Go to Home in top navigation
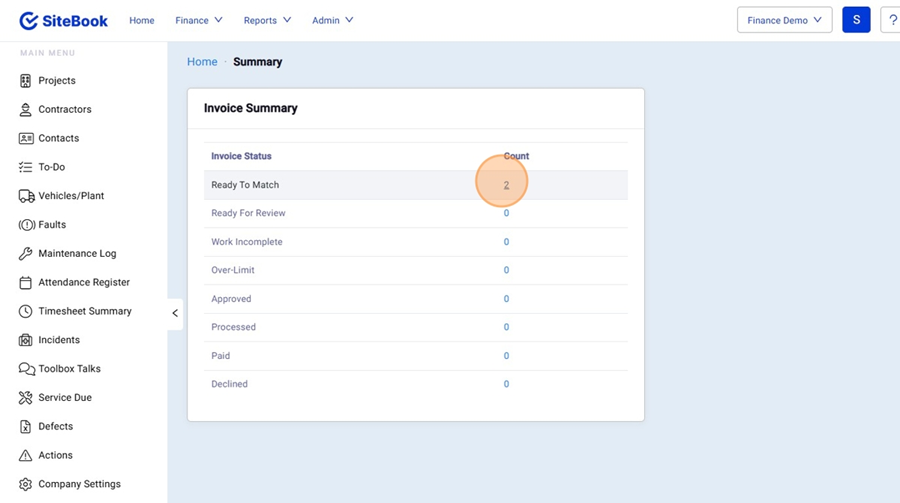Image resolution: width=900 pixels, height=503 pixels. coord(142,20)
